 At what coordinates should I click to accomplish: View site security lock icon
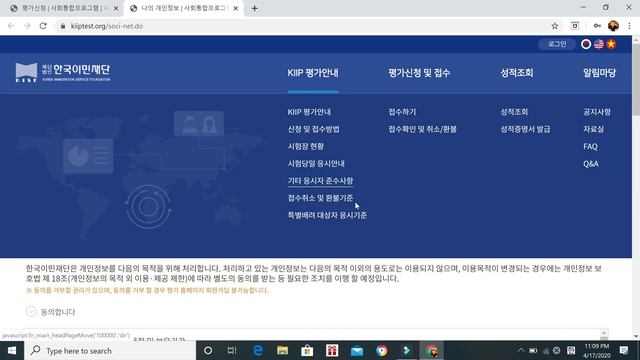(62, 26)
